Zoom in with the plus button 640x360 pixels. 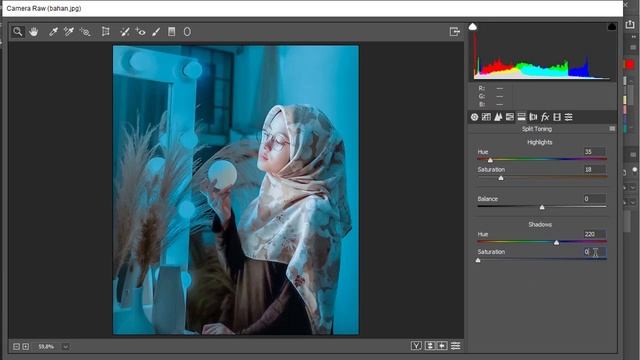(x=25, y=347)
